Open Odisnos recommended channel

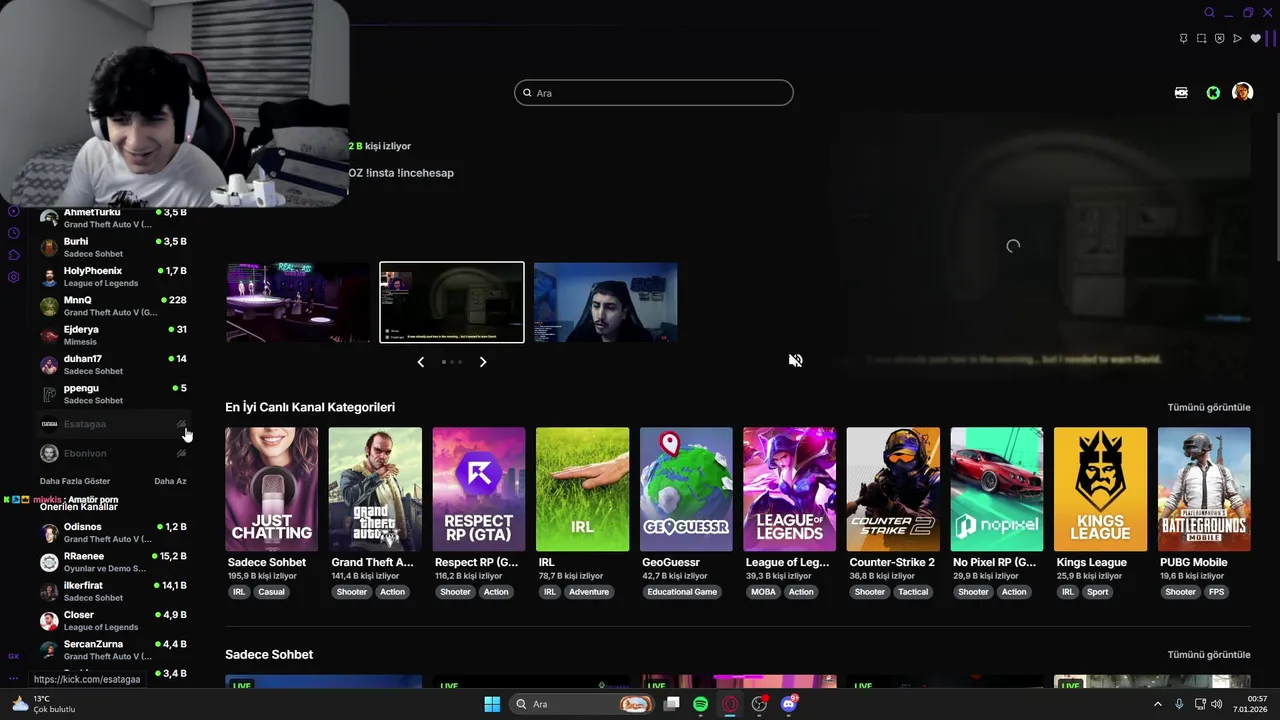click(x=113, y=532)
